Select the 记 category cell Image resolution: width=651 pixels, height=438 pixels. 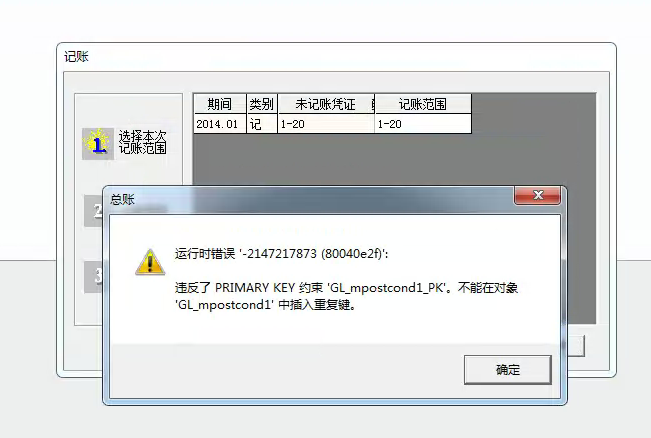click(x=262, y=124)
